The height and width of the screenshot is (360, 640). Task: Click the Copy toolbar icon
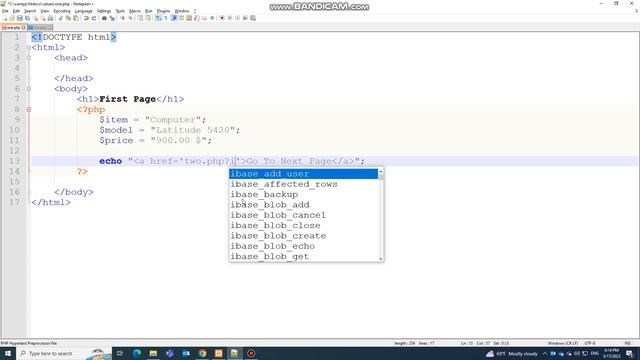pos(68,18)
